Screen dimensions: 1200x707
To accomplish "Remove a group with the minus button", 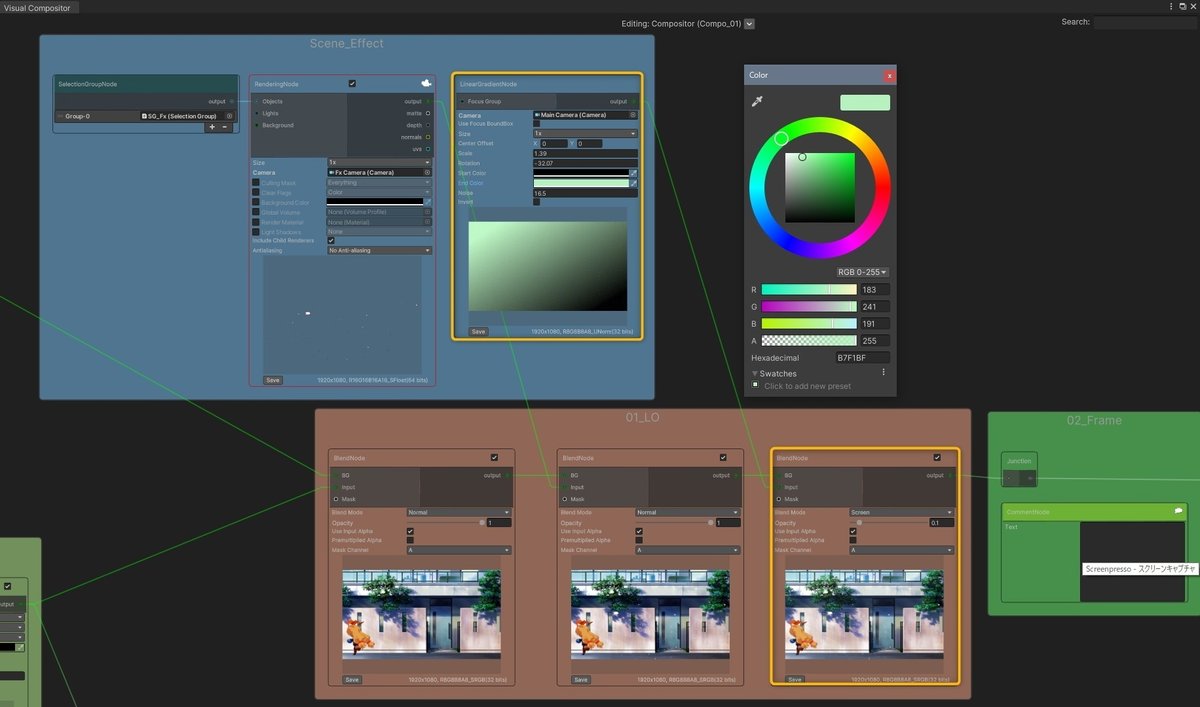I will click(225, 127).
